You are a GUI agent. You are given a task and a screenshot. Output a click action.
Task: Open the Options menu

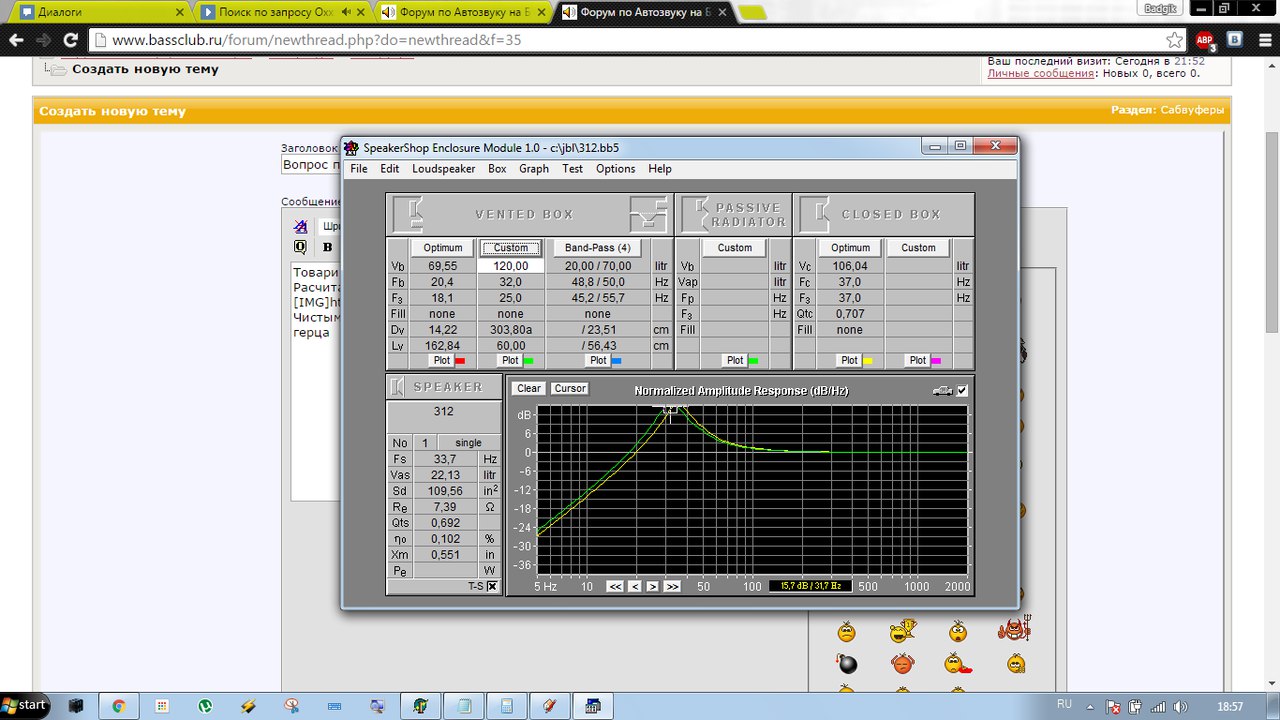click(x=616, y=169)
